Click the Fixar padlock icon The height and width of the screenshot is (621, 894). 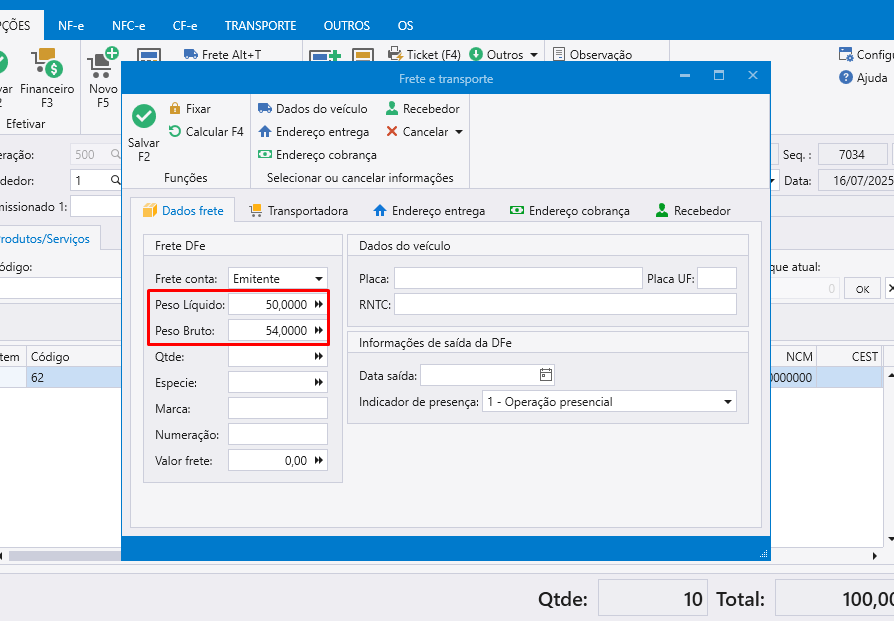[x=175, y=108]
